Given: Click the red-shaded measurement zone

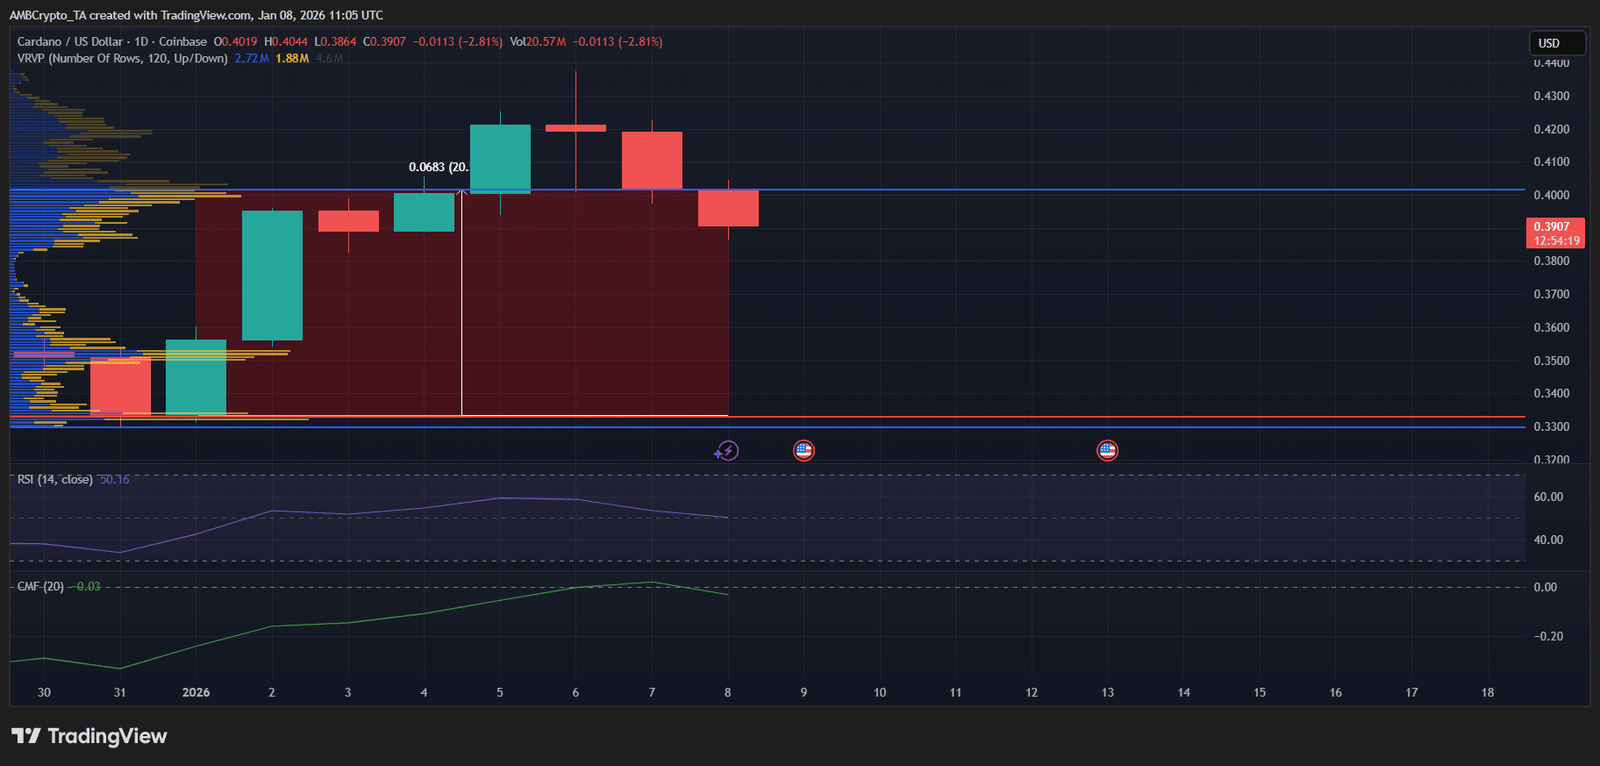Looking at the screenshot, I should tap(600, 320).
